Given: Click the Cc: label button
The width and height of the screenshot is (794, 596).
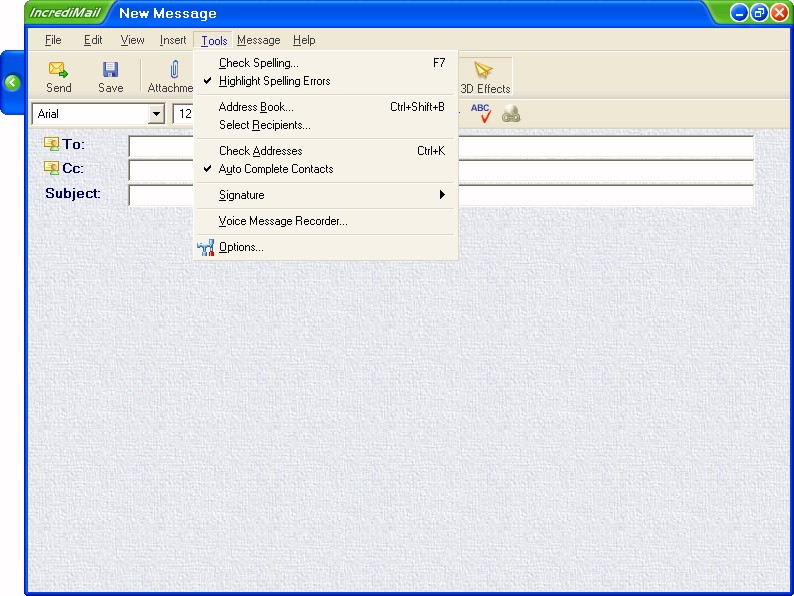Looking at the screenshot, I should (72, 168).
